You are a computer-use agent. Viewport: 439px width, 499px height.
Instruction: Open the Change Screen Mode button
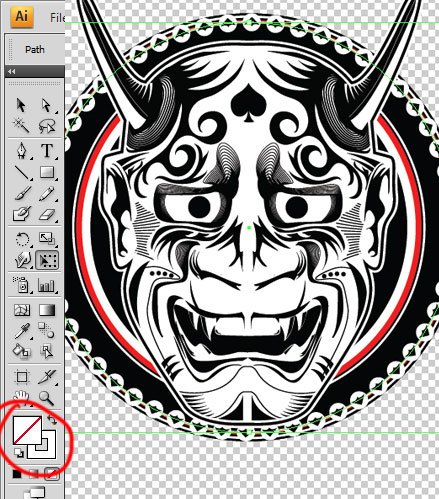[36, 493]
